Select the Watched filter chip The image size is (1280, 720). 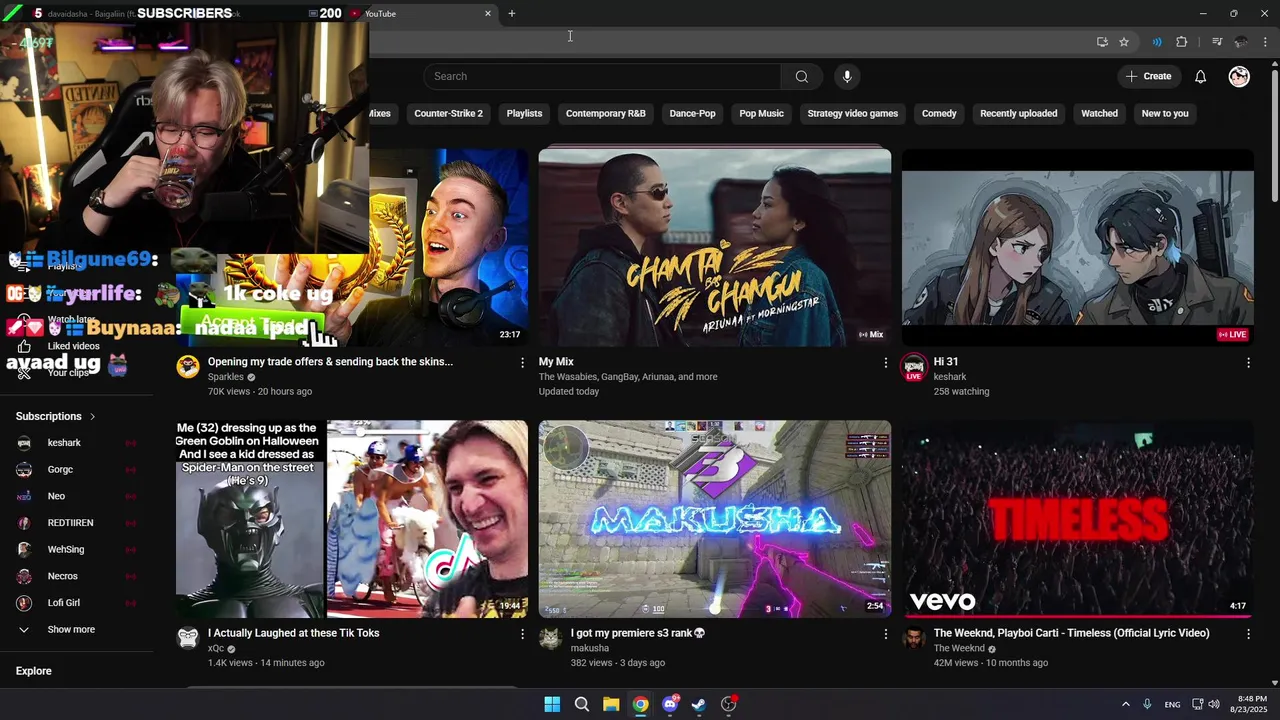(1099, 113)
